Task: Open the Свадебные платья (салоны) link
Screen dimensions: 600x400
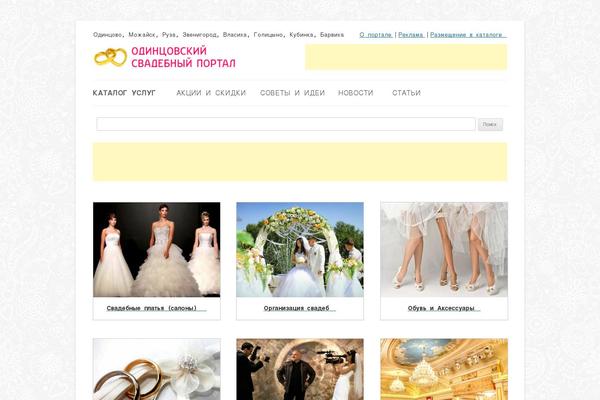Action: click(x=156, y=308)
